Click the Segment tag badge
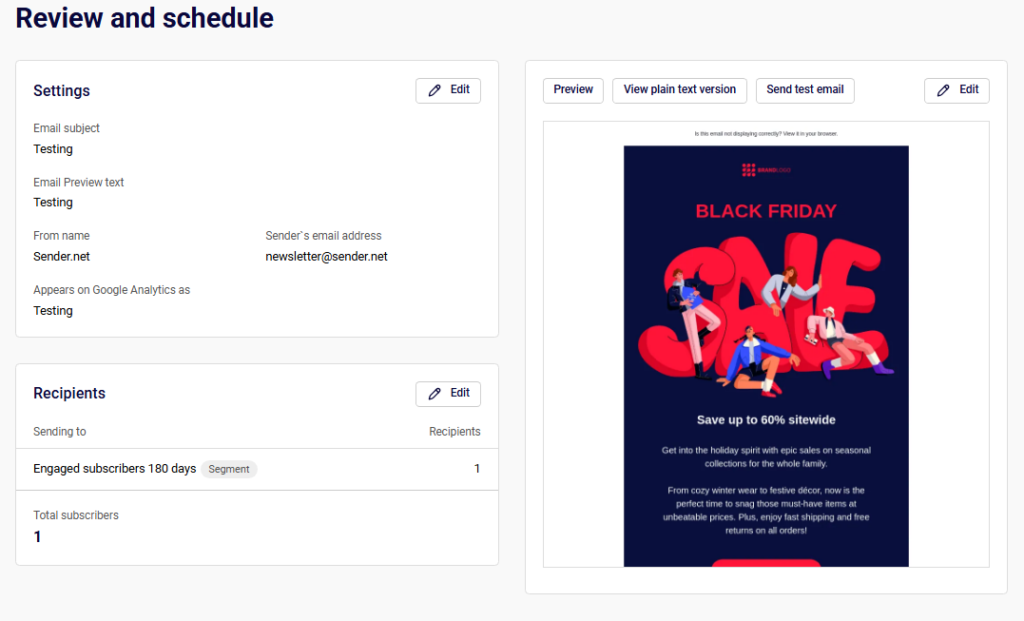 pyautogui.click(x=229, y=469)
